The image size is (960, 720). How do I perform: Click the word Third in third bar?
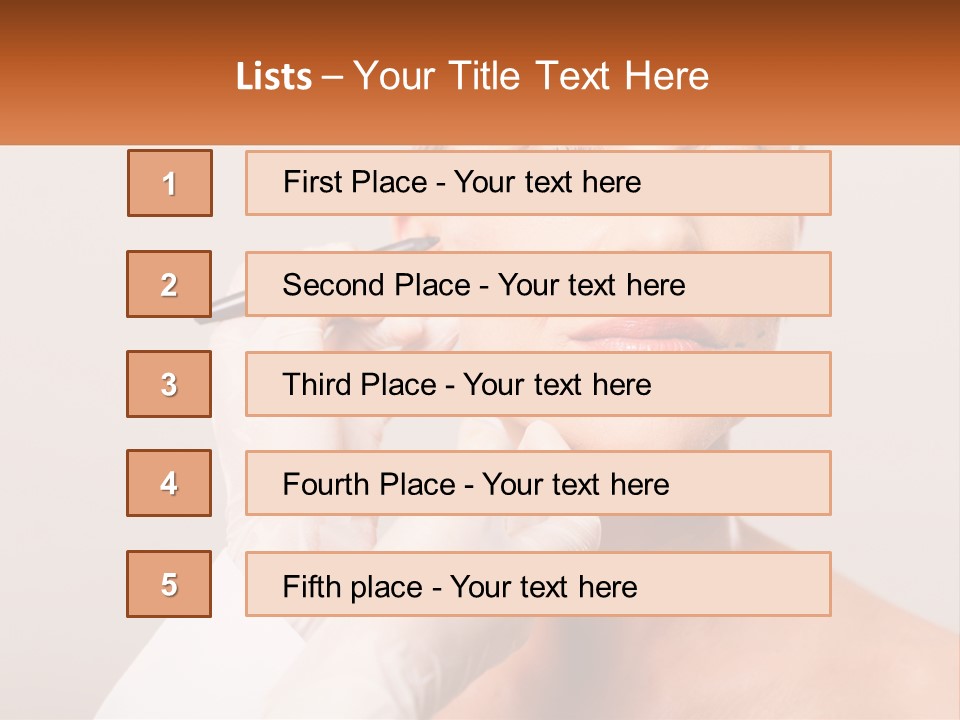coord(317,384)
